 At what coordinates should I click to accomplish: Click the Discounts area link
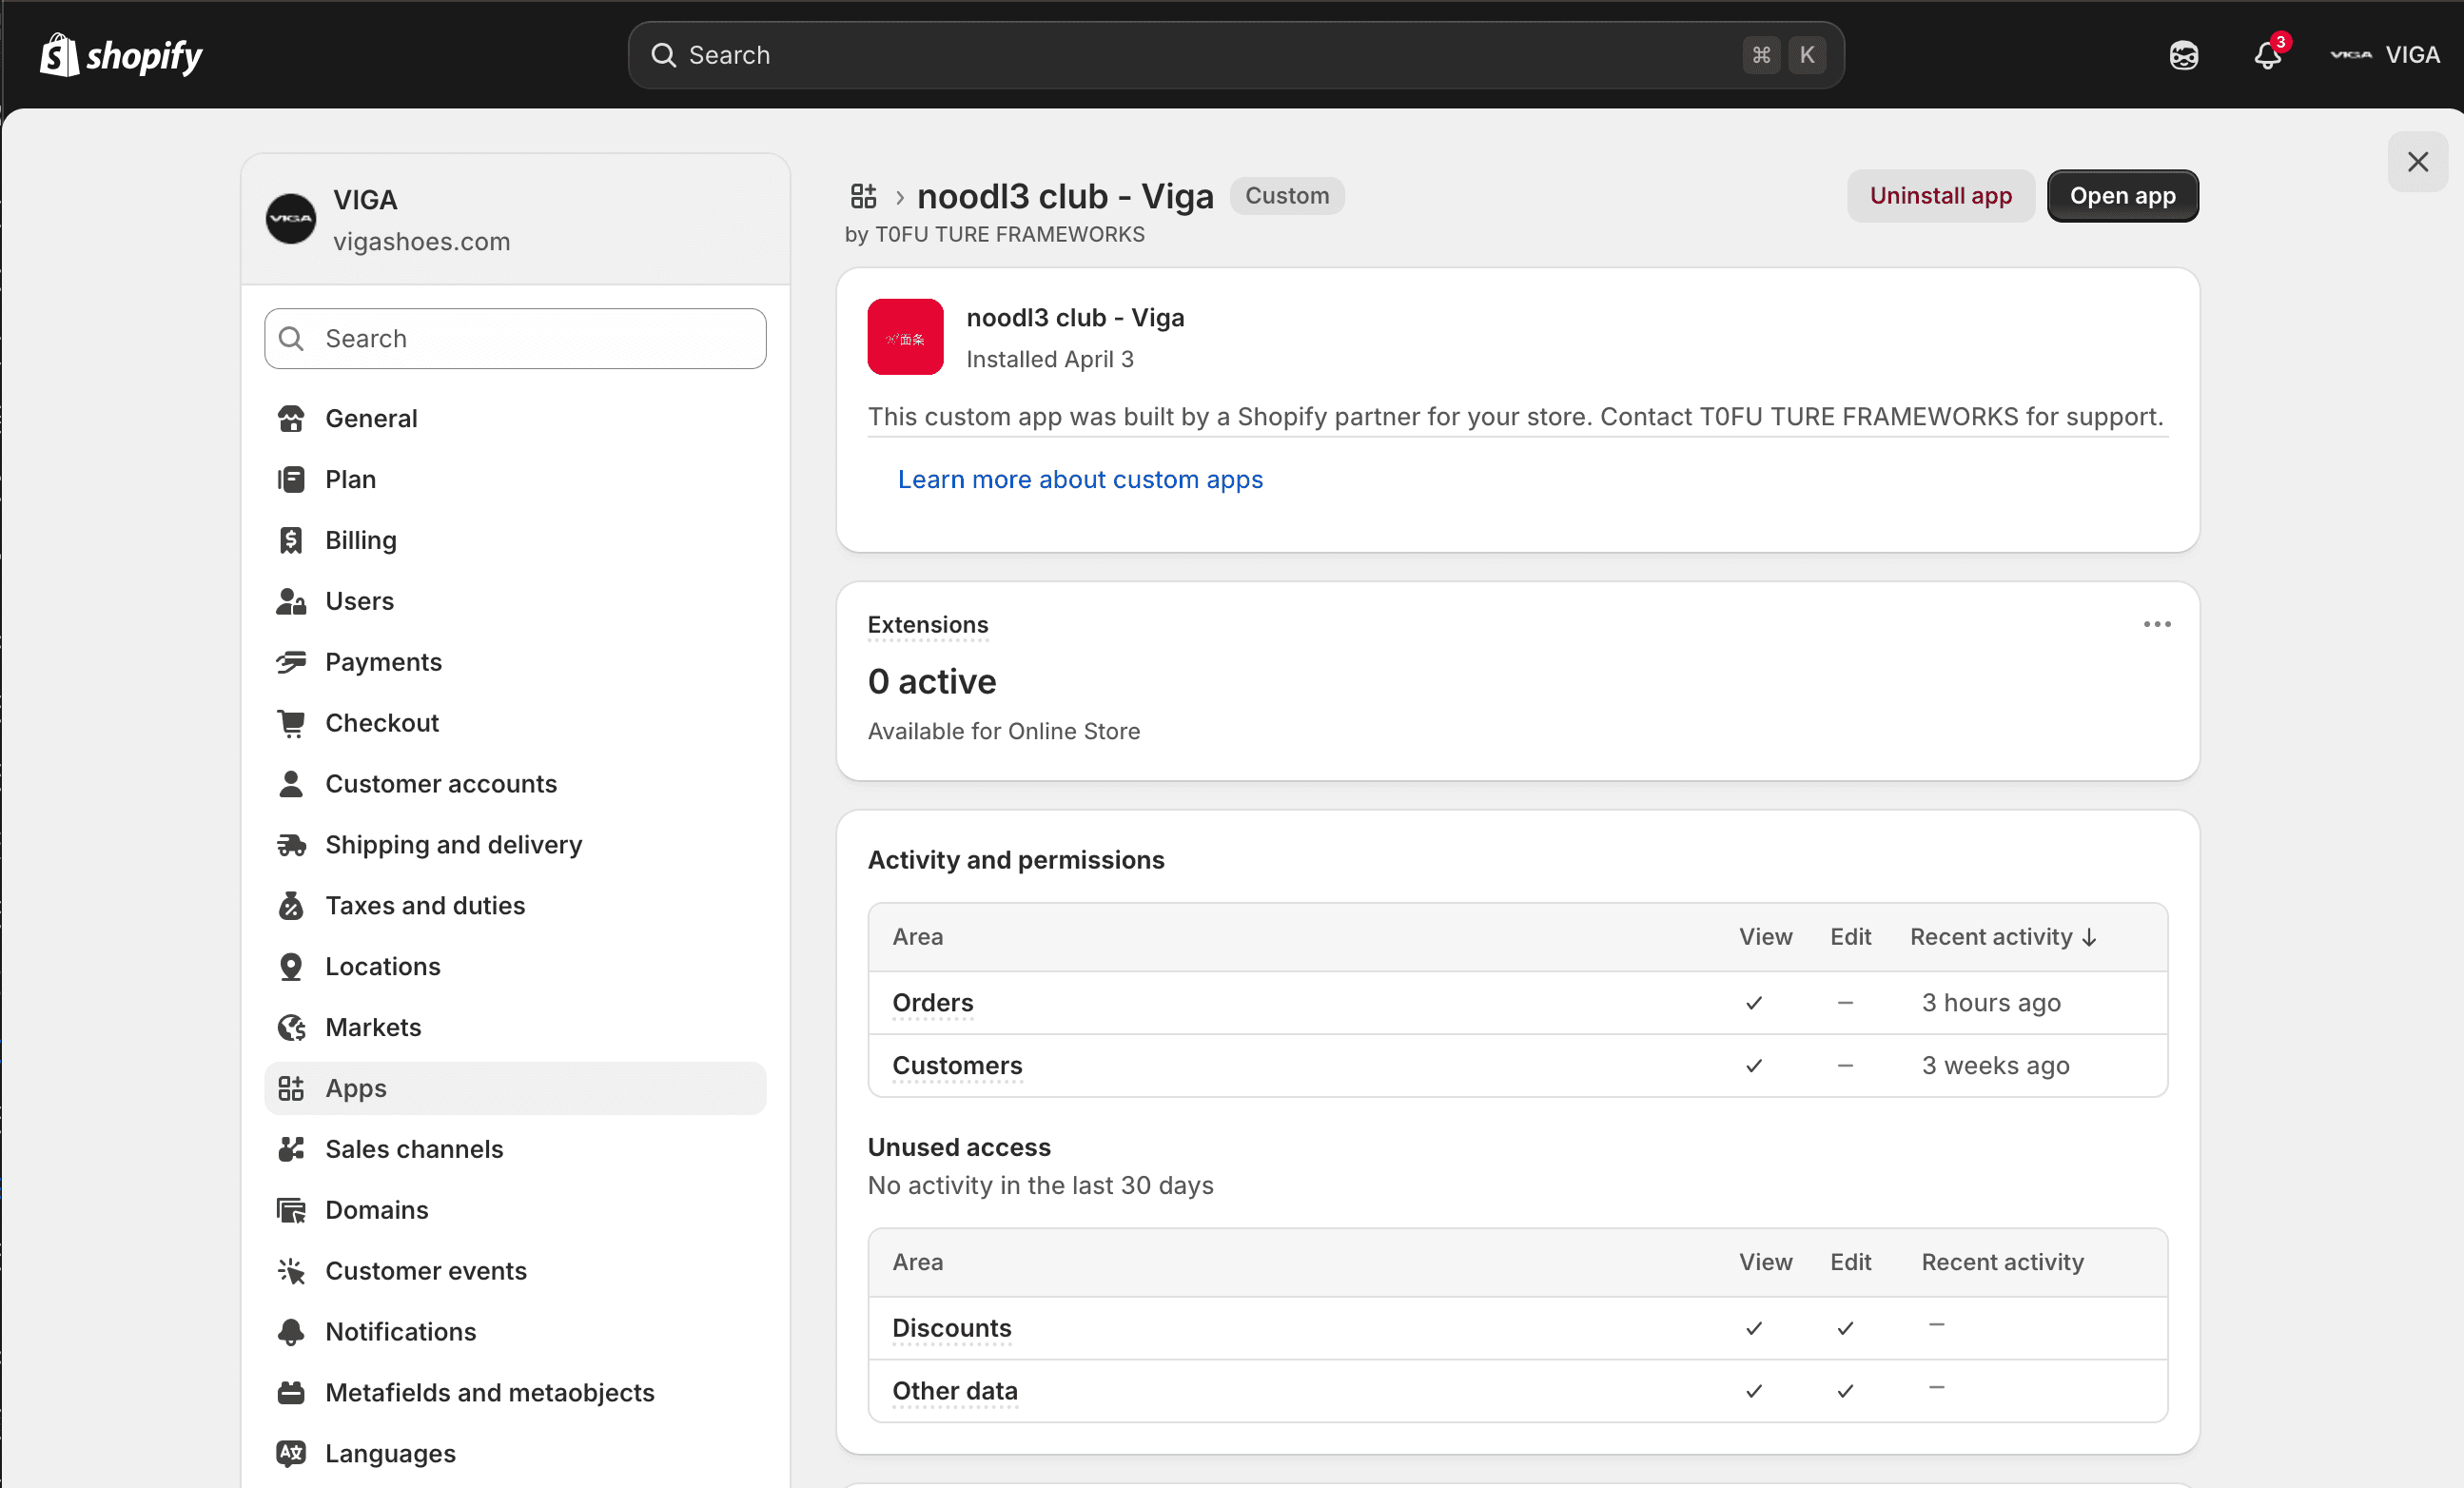pyautogui.click(x=952, y=1329)
